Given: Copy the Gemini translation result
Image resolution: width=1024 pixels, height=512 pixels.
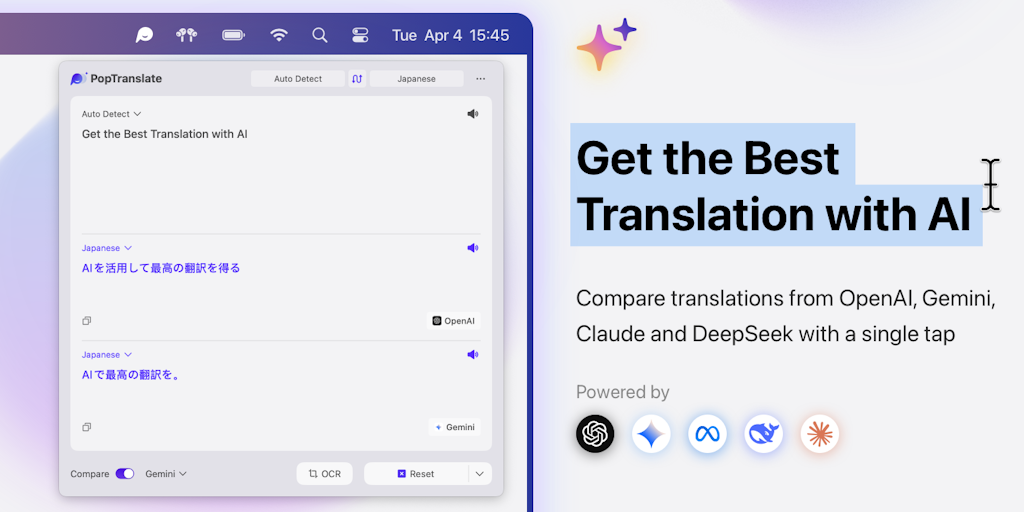Looking at the screenshot, I should [86, 427].
